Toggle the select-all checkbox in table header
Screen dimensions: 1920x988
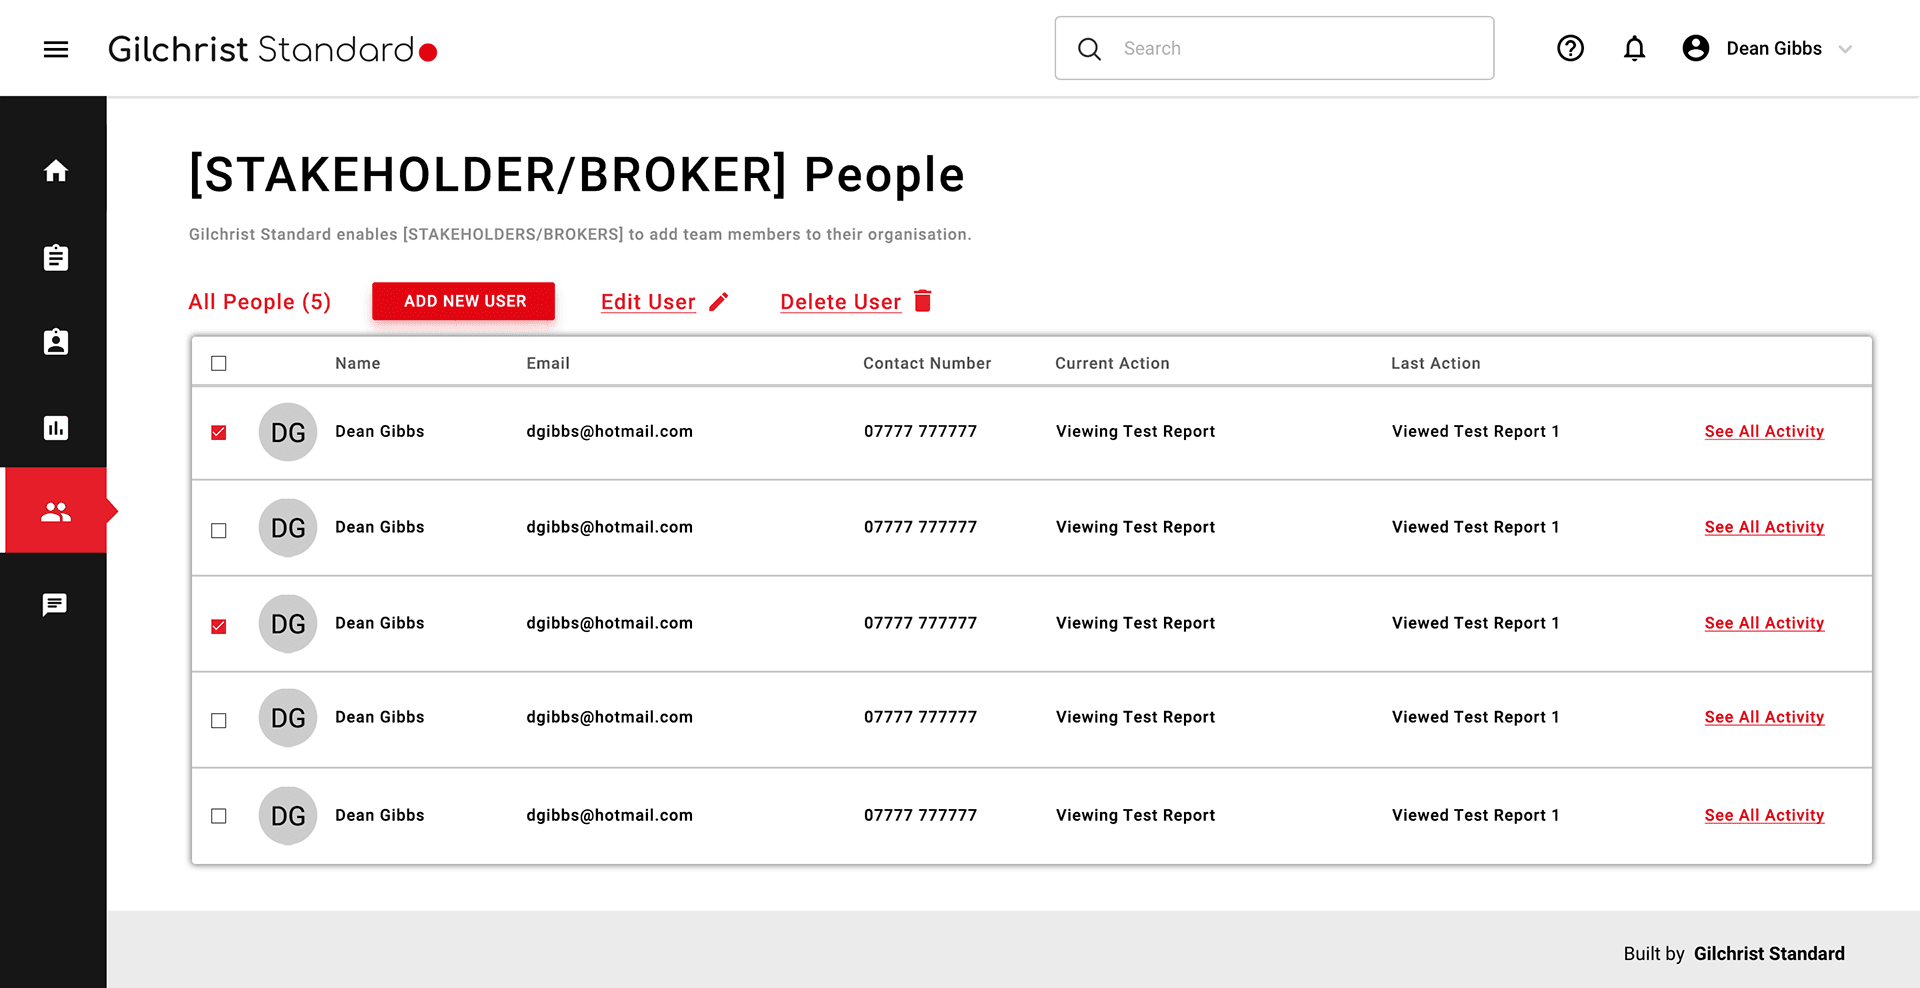click(x=219, y=363)
